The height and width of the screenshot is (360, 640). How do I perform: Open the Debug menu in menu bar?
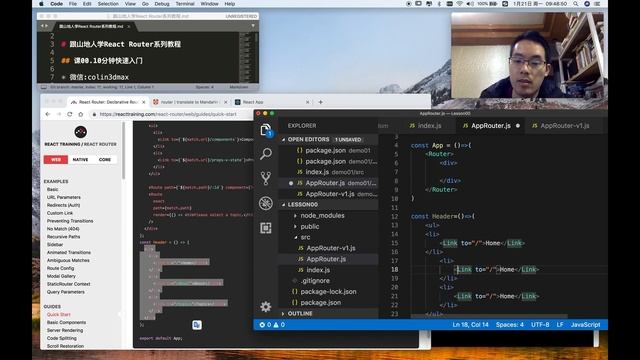pos(162,4)
